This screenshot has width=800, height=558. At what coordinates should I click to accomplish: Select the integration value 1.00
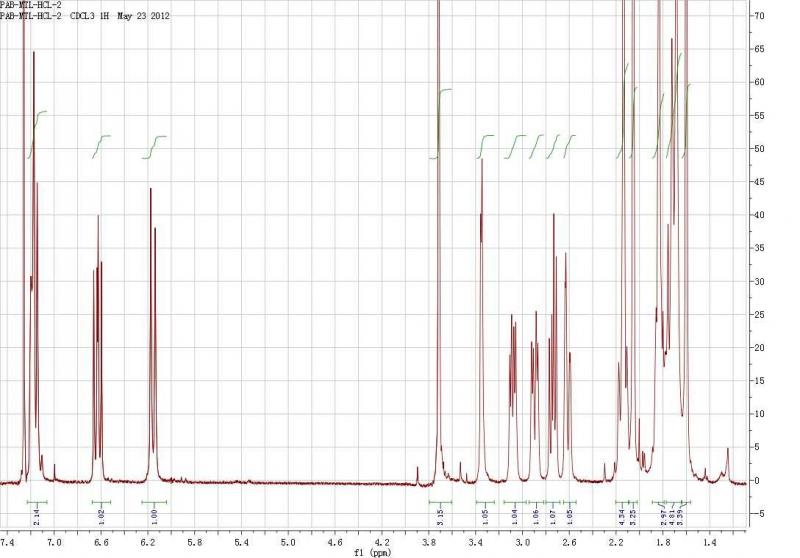coord(154,518)
